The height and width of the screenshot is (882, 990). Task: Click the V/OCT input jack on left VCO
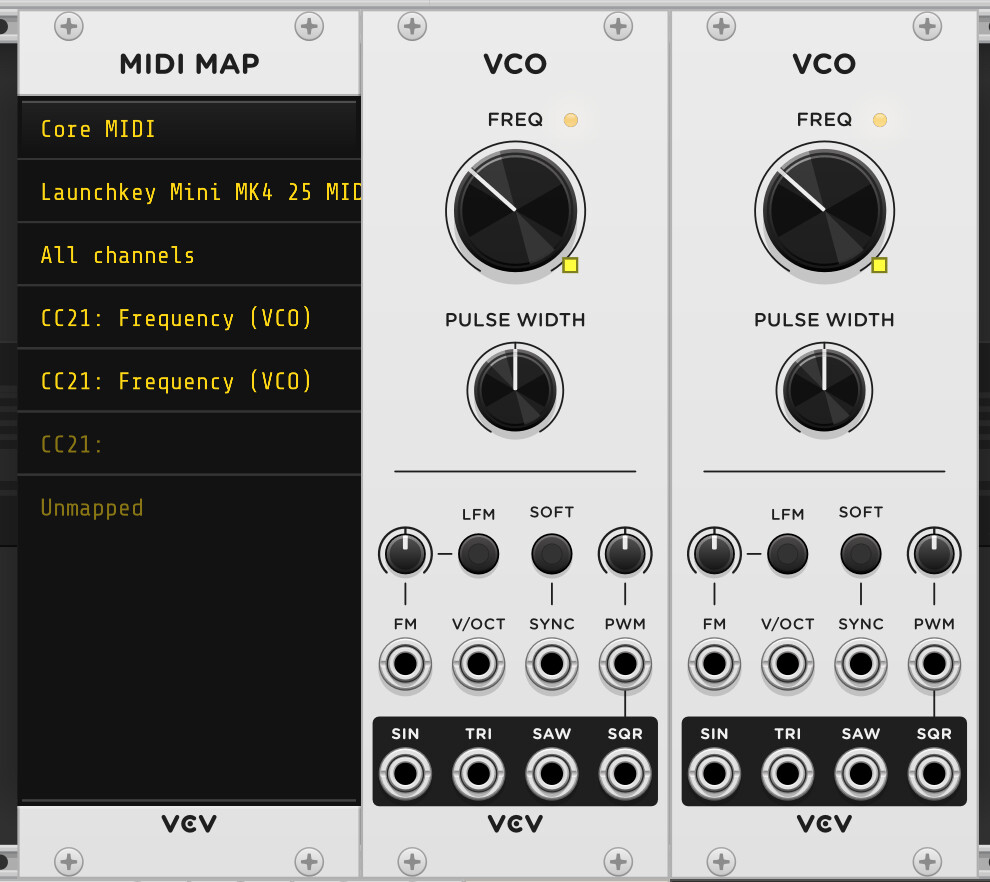[x=479, y=664]
